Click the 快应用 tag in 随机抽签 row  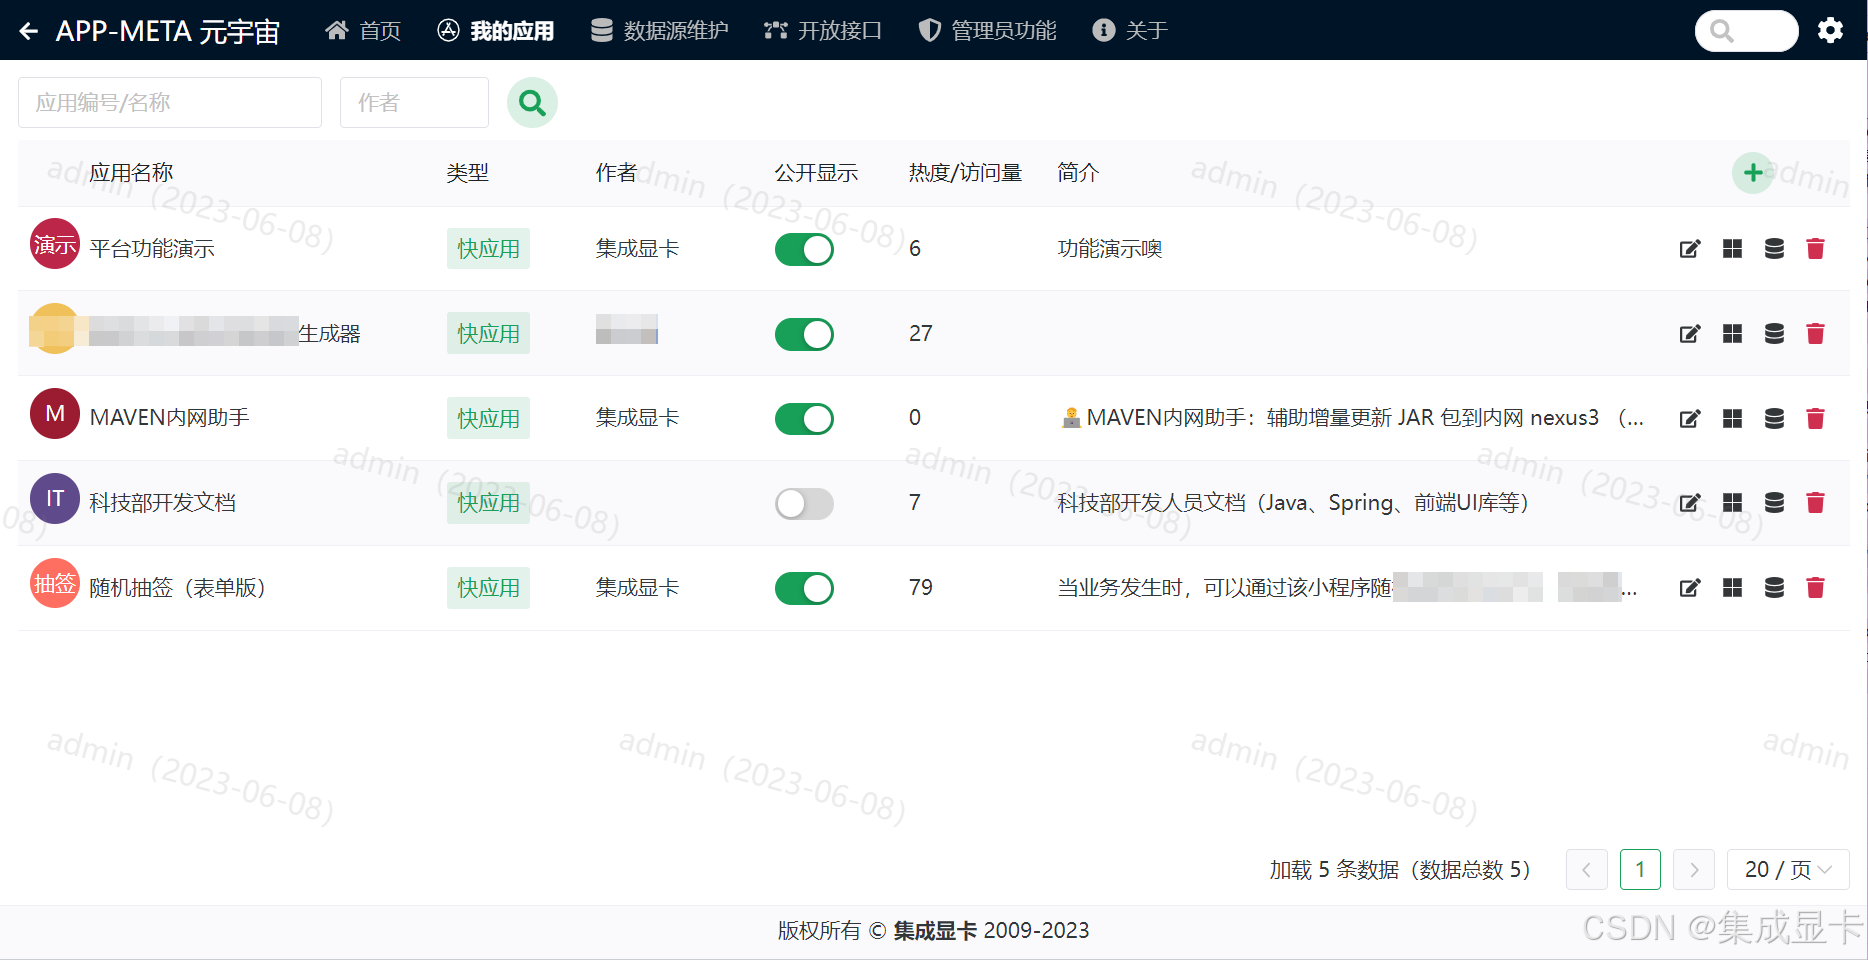point(488,588)
